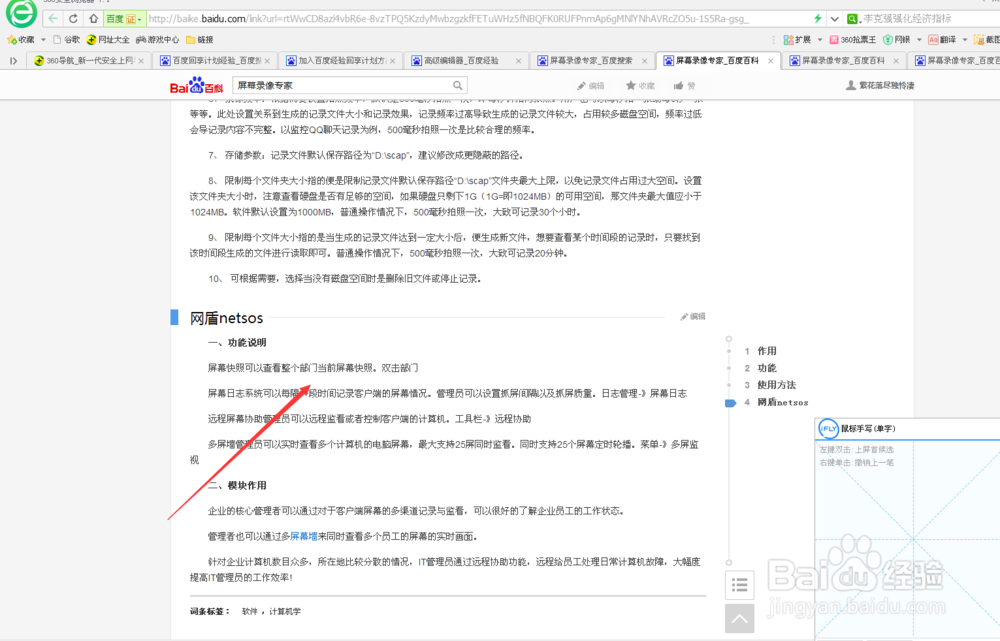
Task: Open the 收藏 favorites star button
Action: pyautogui.click(x=20, y=40)
